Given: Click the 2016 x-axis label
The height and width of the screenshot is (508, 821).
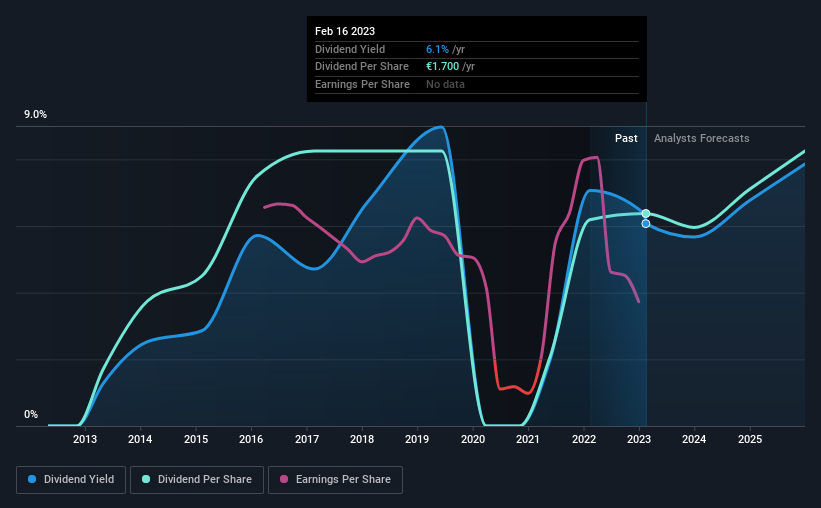Looking at the screenshot, I should [251, 439].
